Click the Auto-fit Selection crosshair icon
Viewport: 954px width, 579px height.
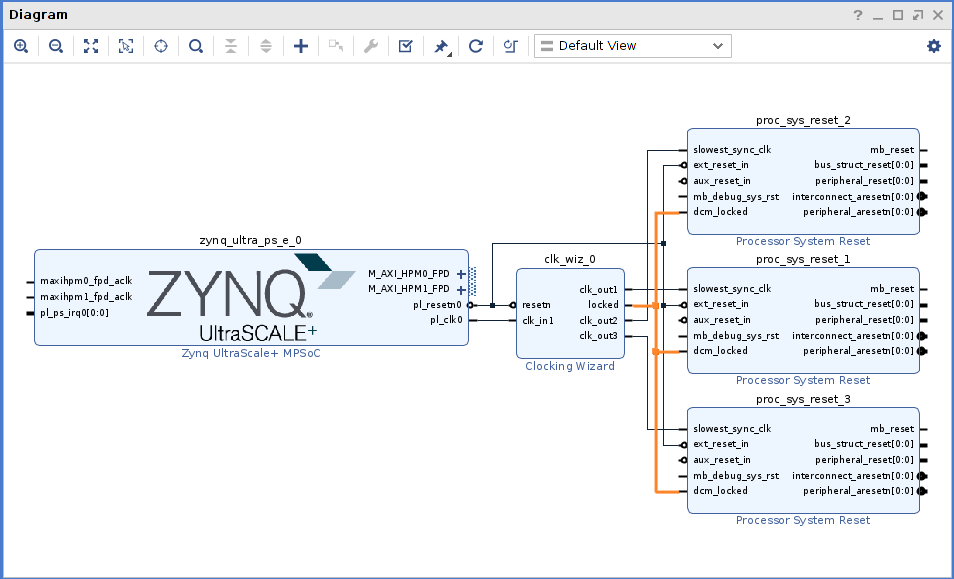point(161,46)
